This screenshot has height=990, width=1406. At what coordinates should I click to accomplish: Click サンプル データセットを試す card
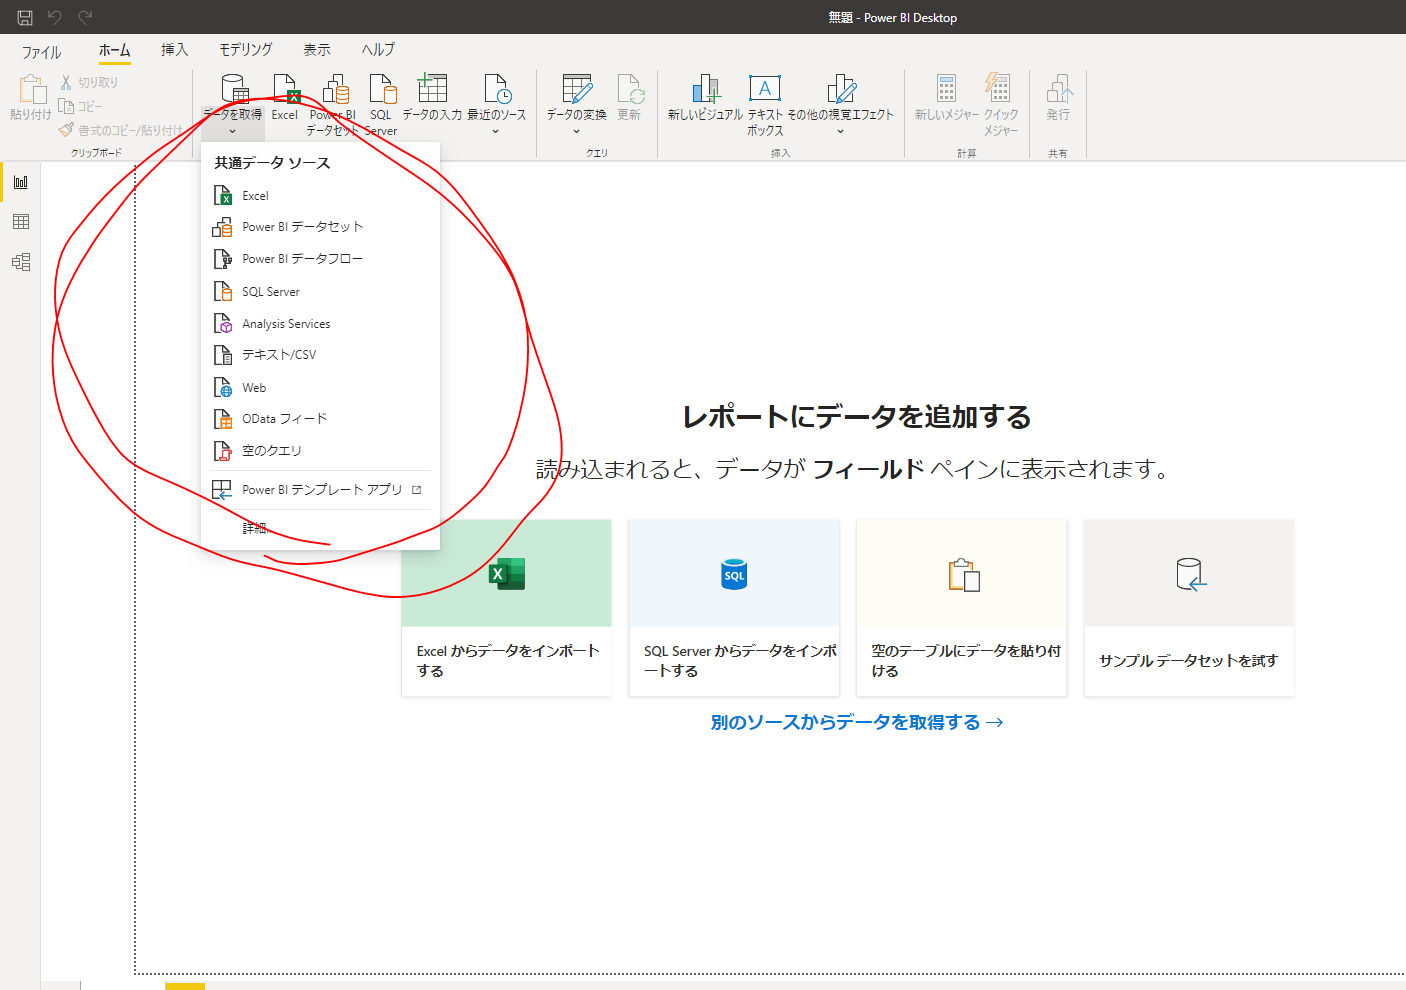[x=1189, y=608]
